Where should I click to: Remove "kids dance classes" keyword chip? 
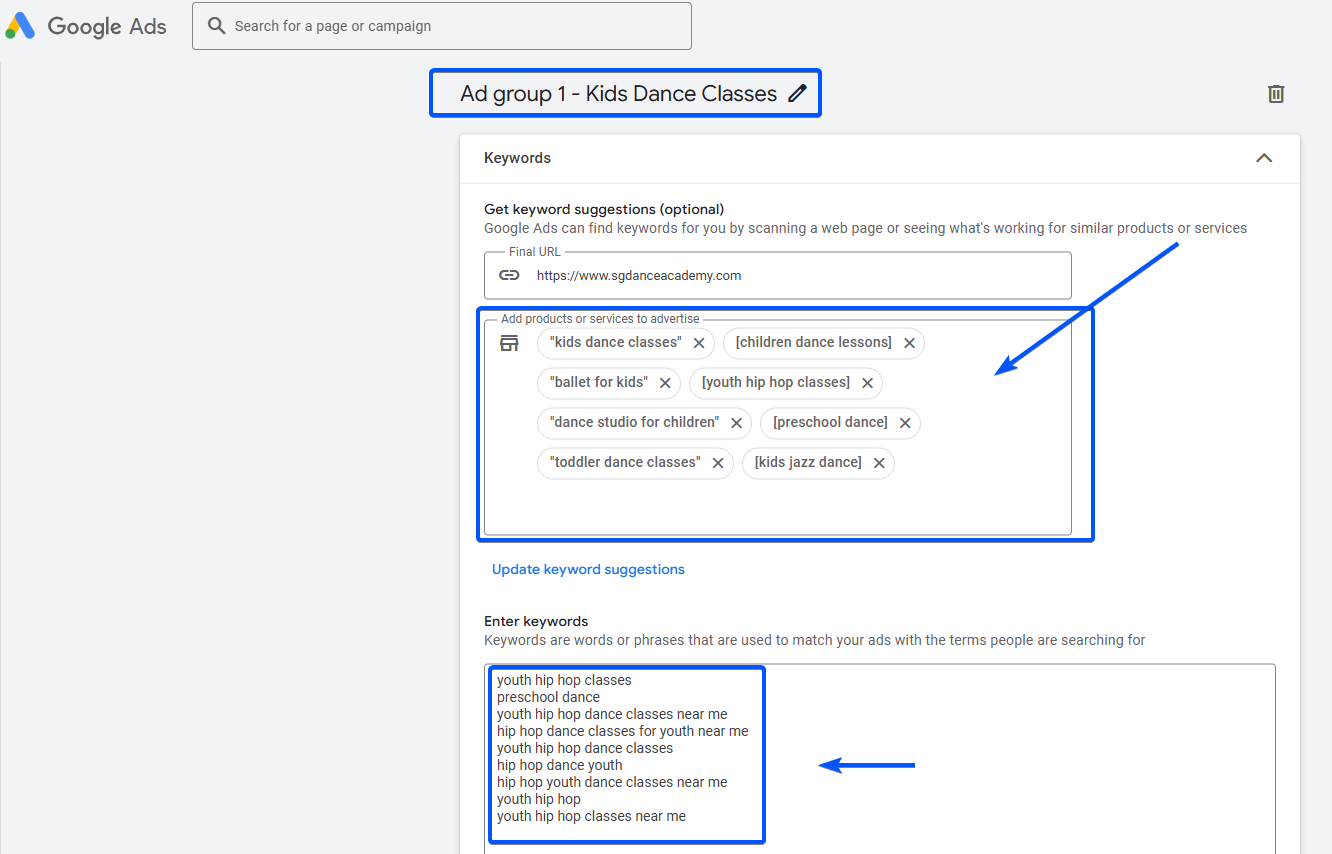coord(699,343)
